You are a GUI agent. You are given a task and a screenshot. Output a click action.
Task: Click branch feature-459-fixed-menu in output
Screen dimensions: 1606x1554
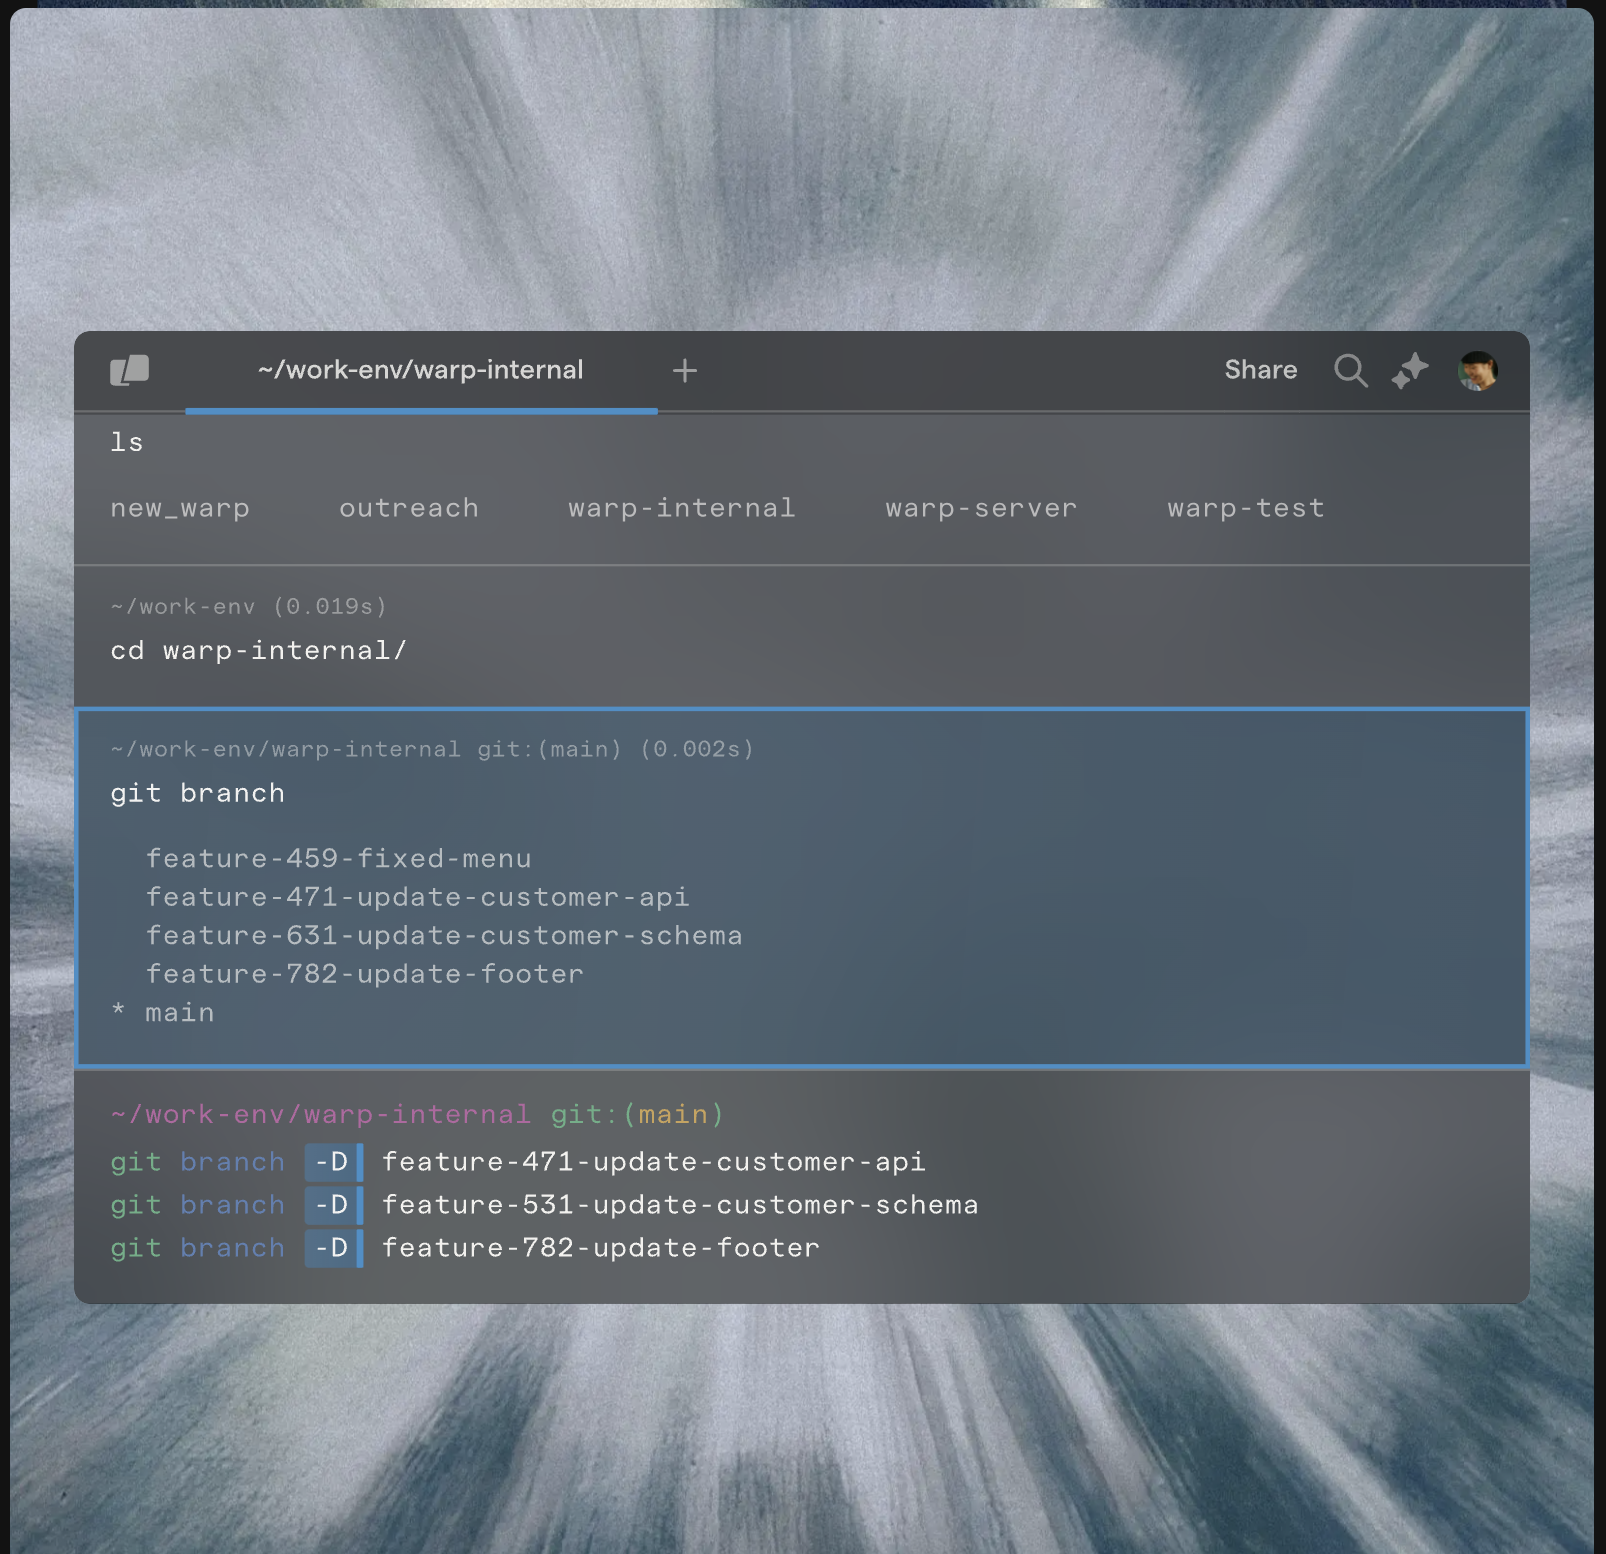[338, 859]
